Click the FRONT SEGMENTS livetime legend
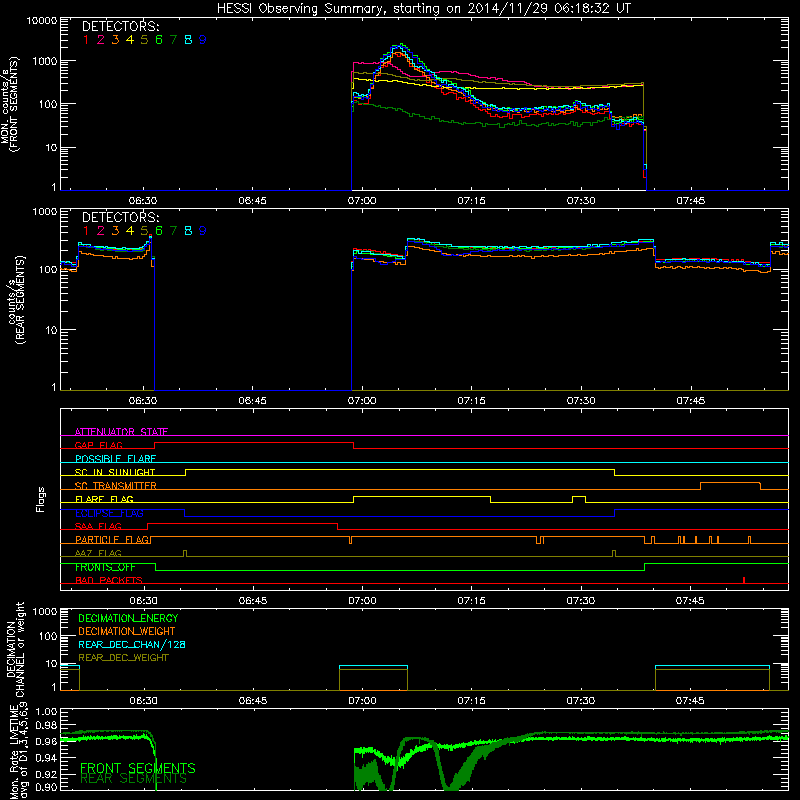The height and width of the screenshot is (800, 800). 138,768
